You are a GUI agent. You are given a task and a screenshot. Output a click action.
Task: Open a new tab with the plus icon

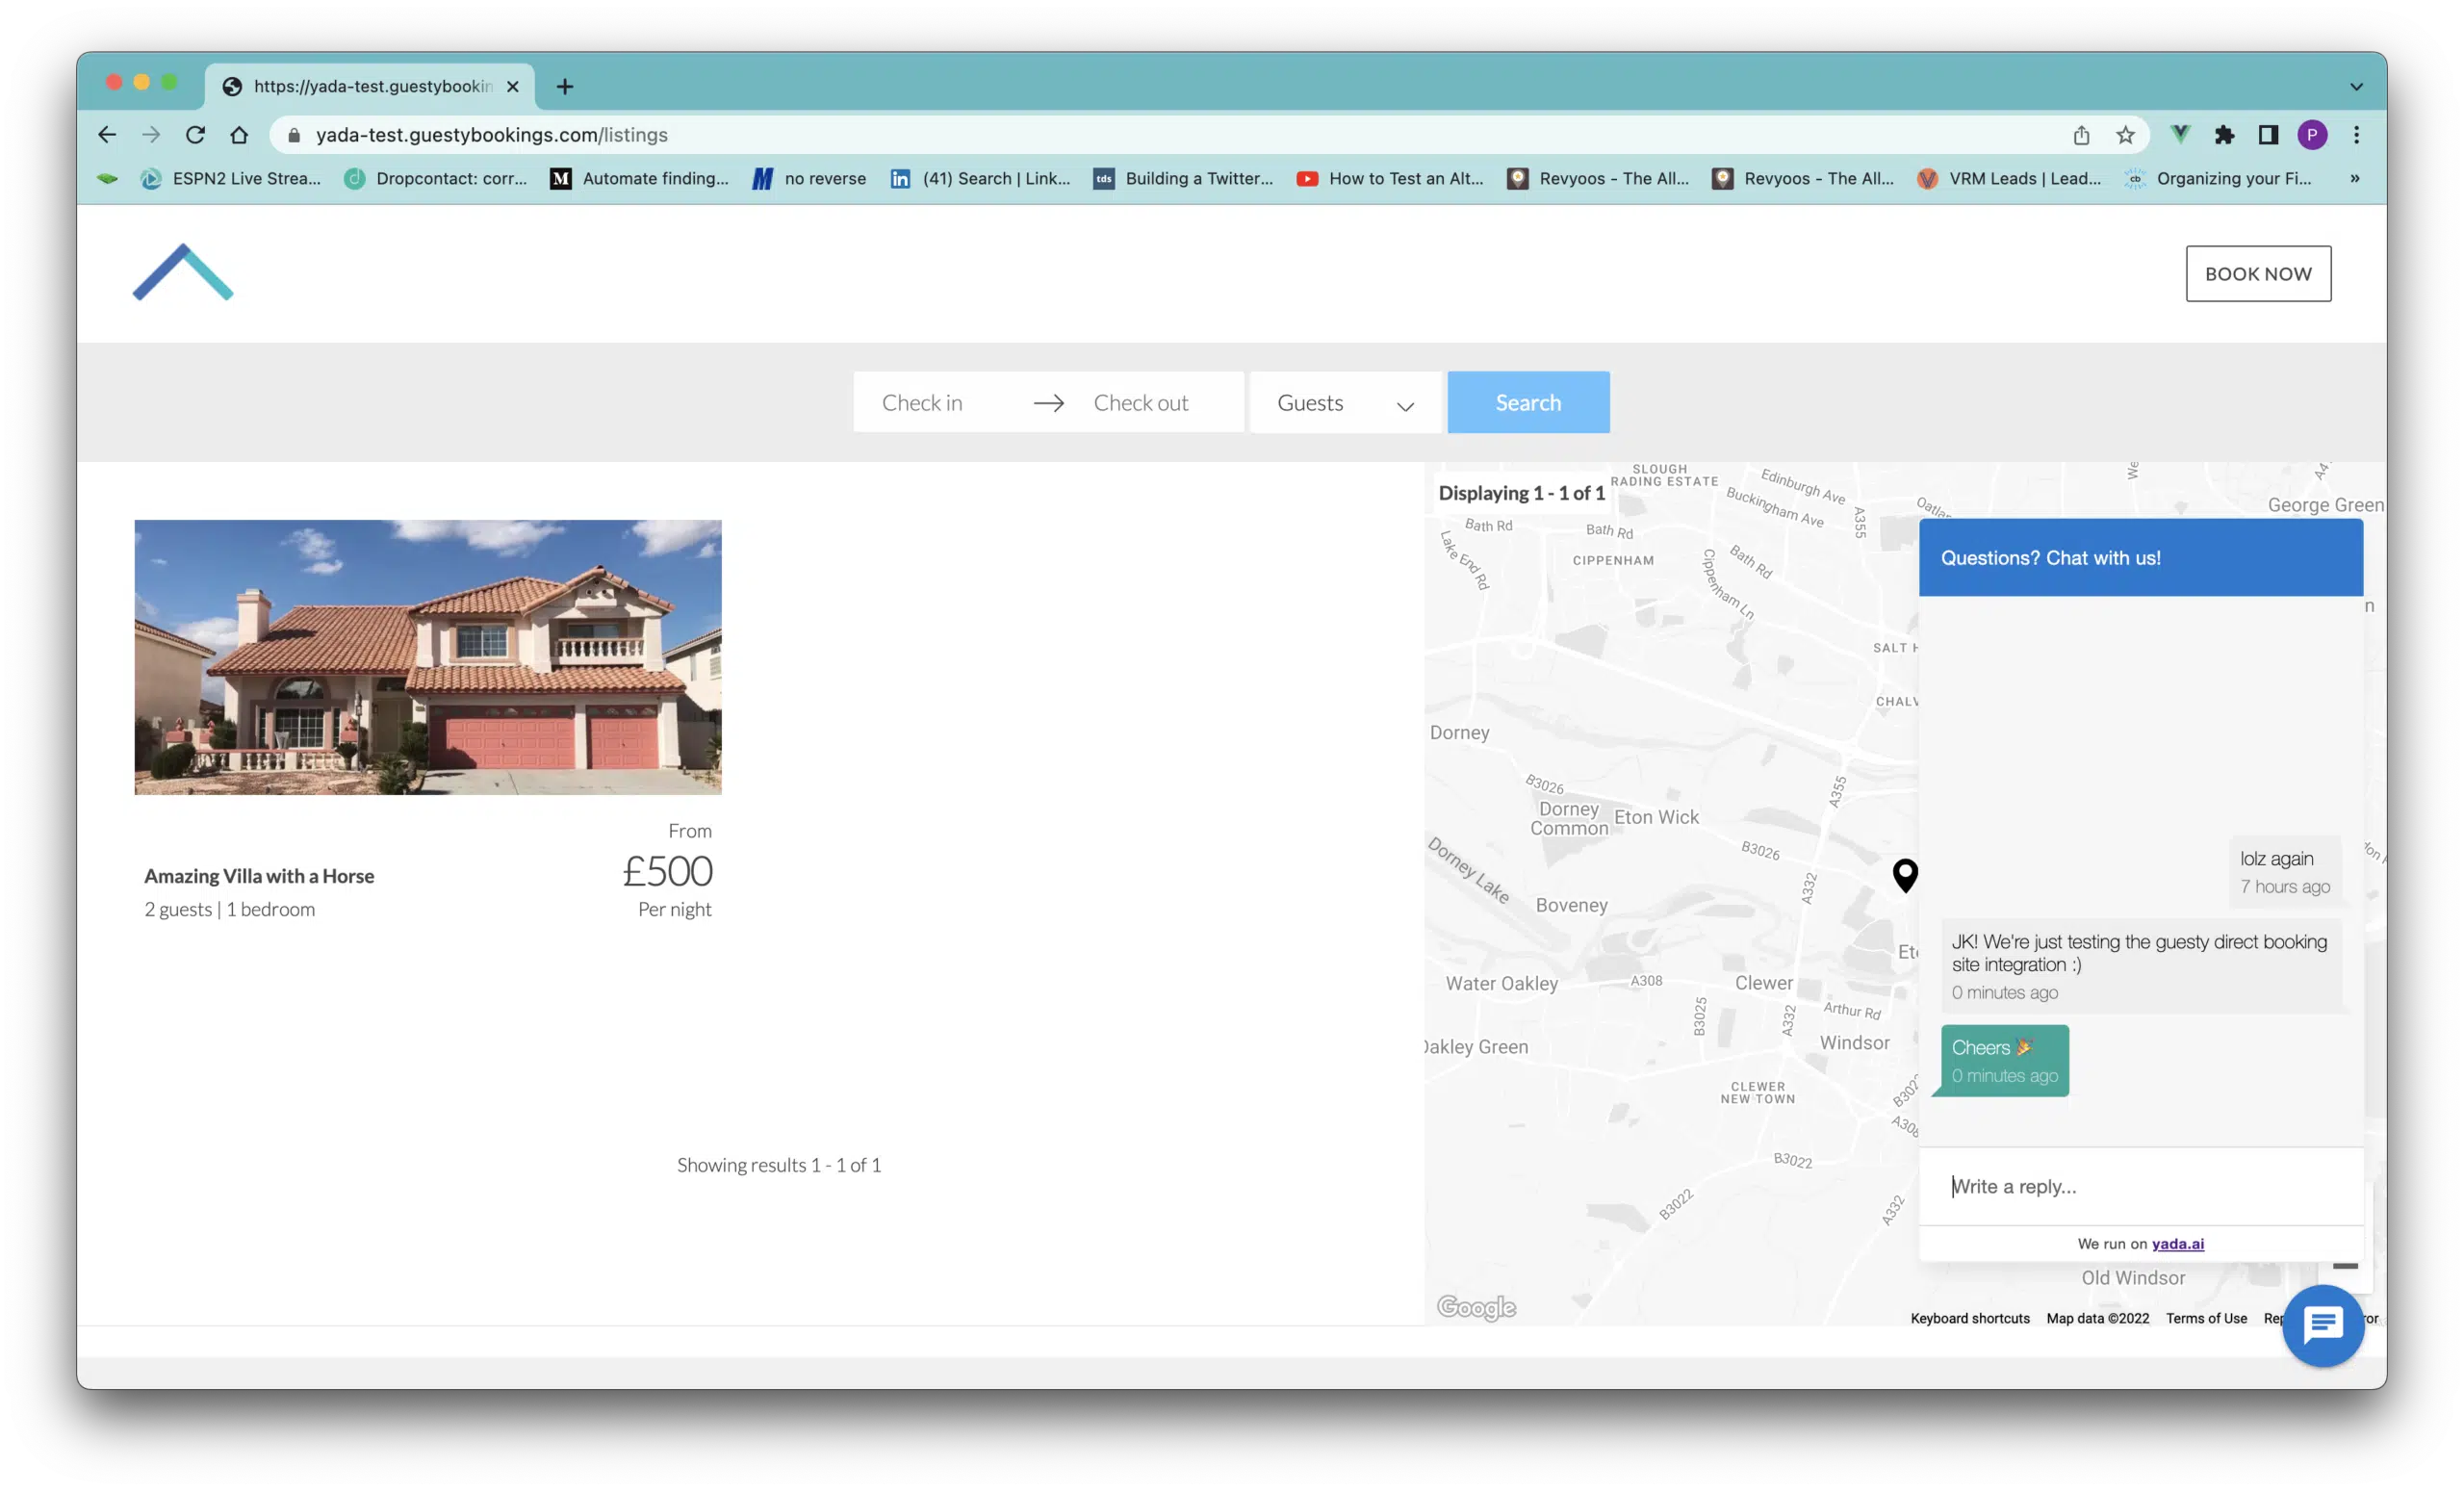tap(565, 86)
